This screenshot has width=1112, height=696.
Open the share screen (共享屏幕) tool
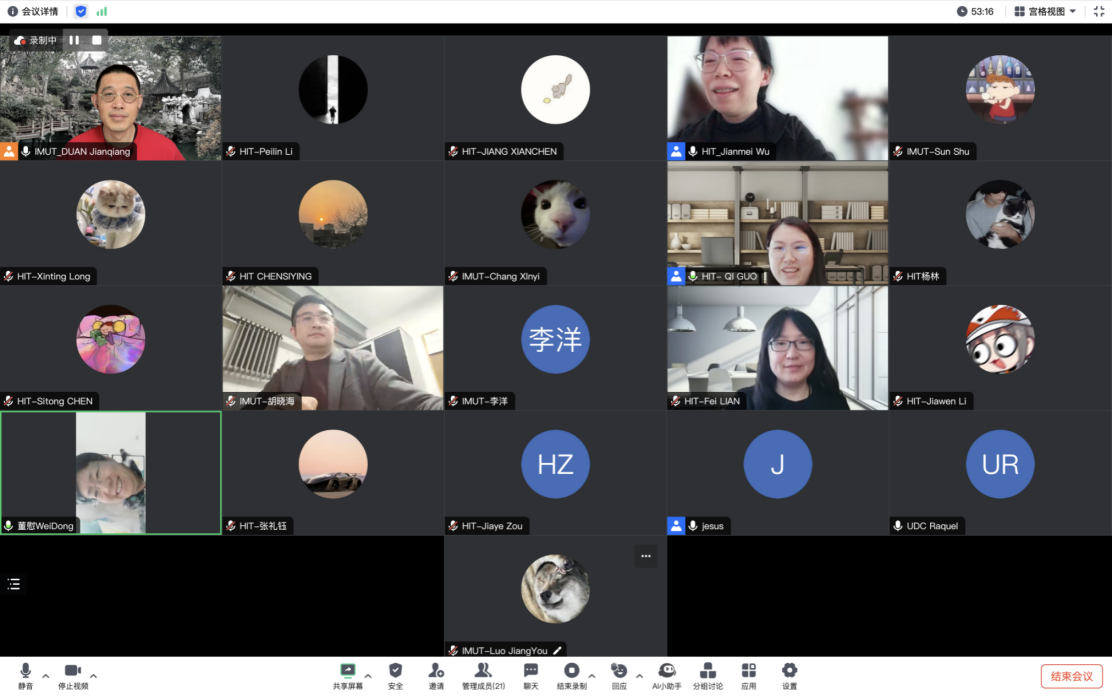tap(347, 673)
